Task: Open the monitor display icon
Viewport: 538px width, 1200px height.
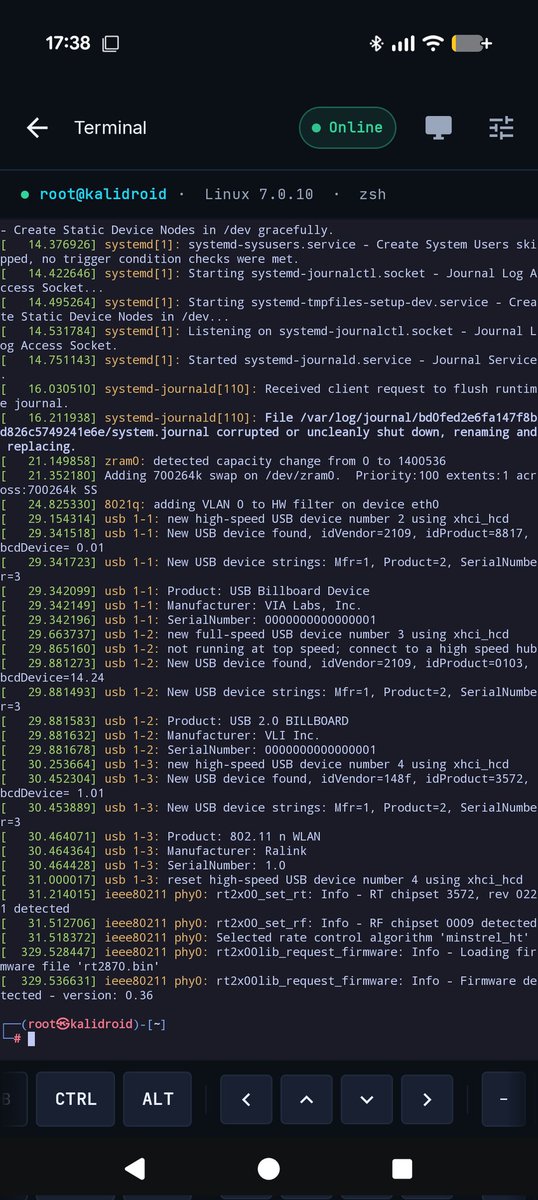Action: point(438,128)
